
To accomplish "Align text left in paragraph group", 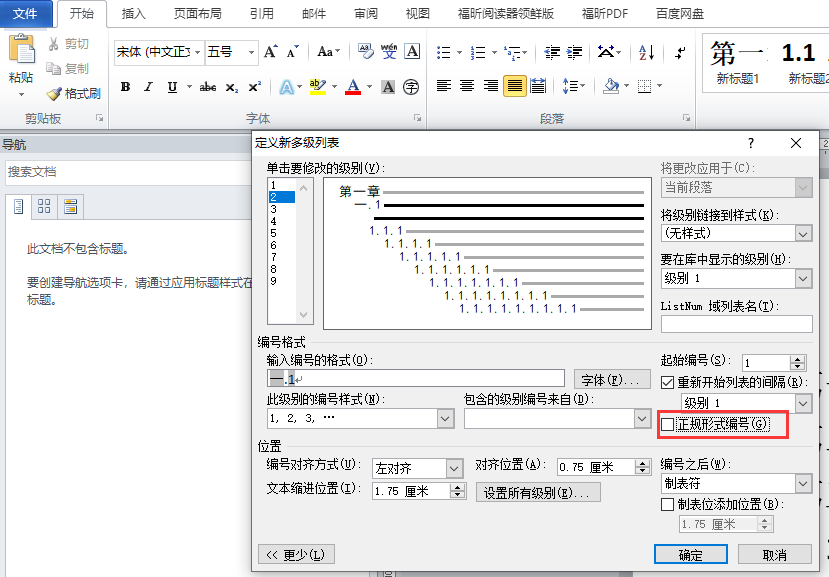I will [444, 86].
